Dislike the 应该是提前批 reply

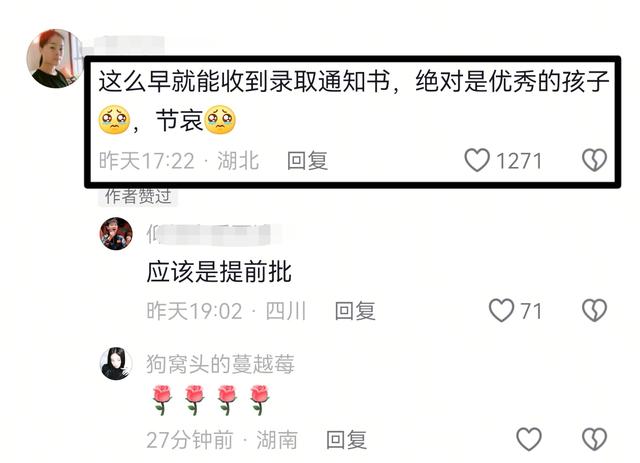click(594, 311)
